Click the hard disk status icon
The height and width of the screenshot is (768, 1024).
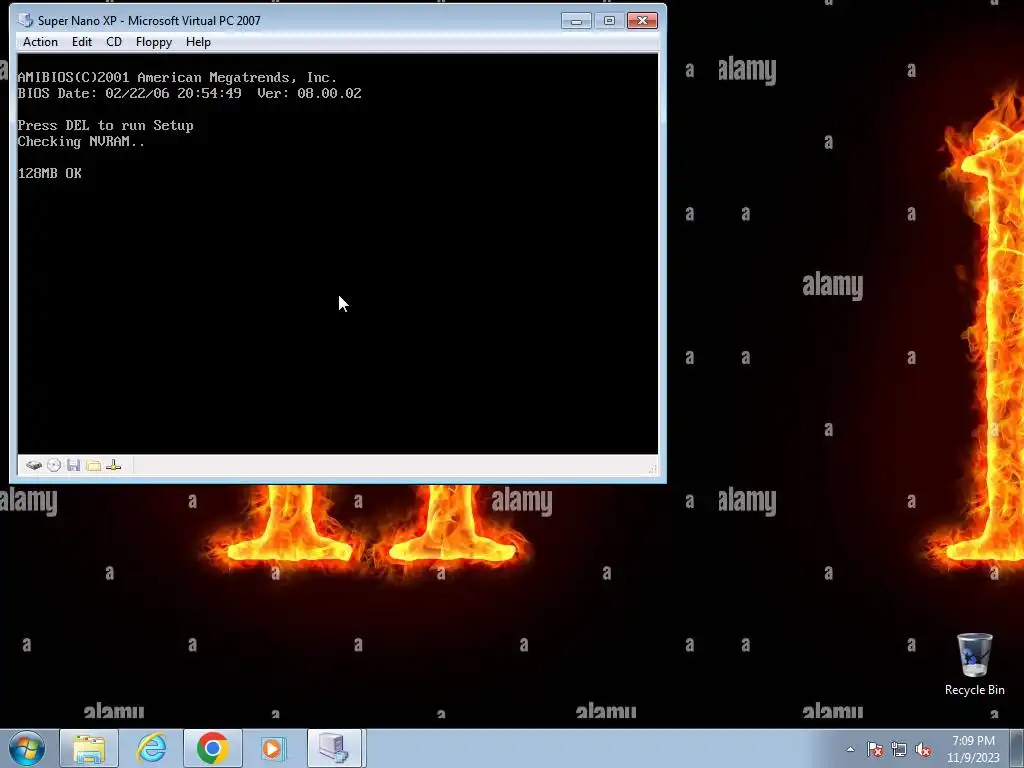[x=34, y=466]
